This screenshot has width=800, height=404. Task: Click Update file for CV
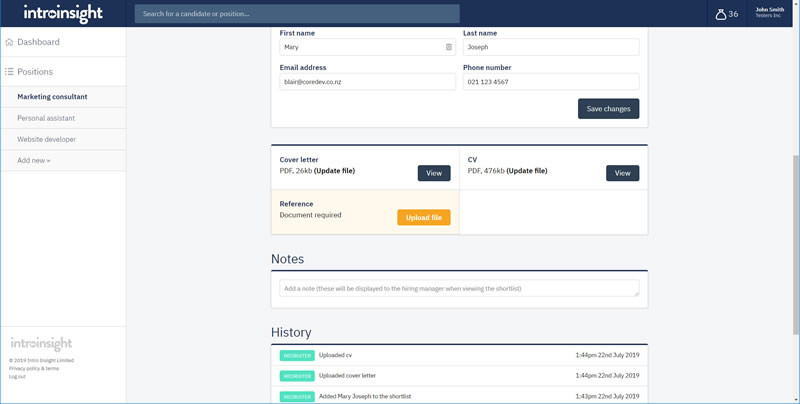tap(527, 171)
